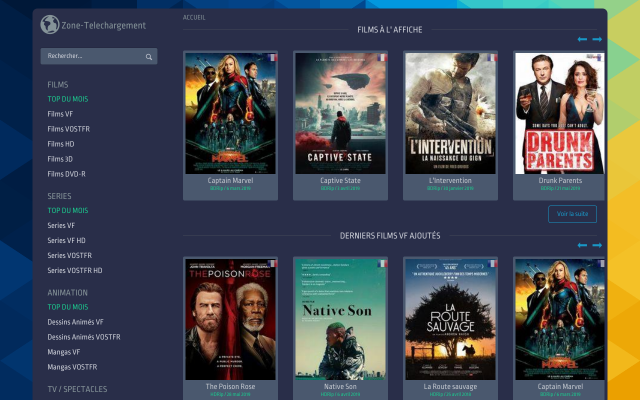
Task: Open the Captive State poster
Action: [x=340, y=113]
